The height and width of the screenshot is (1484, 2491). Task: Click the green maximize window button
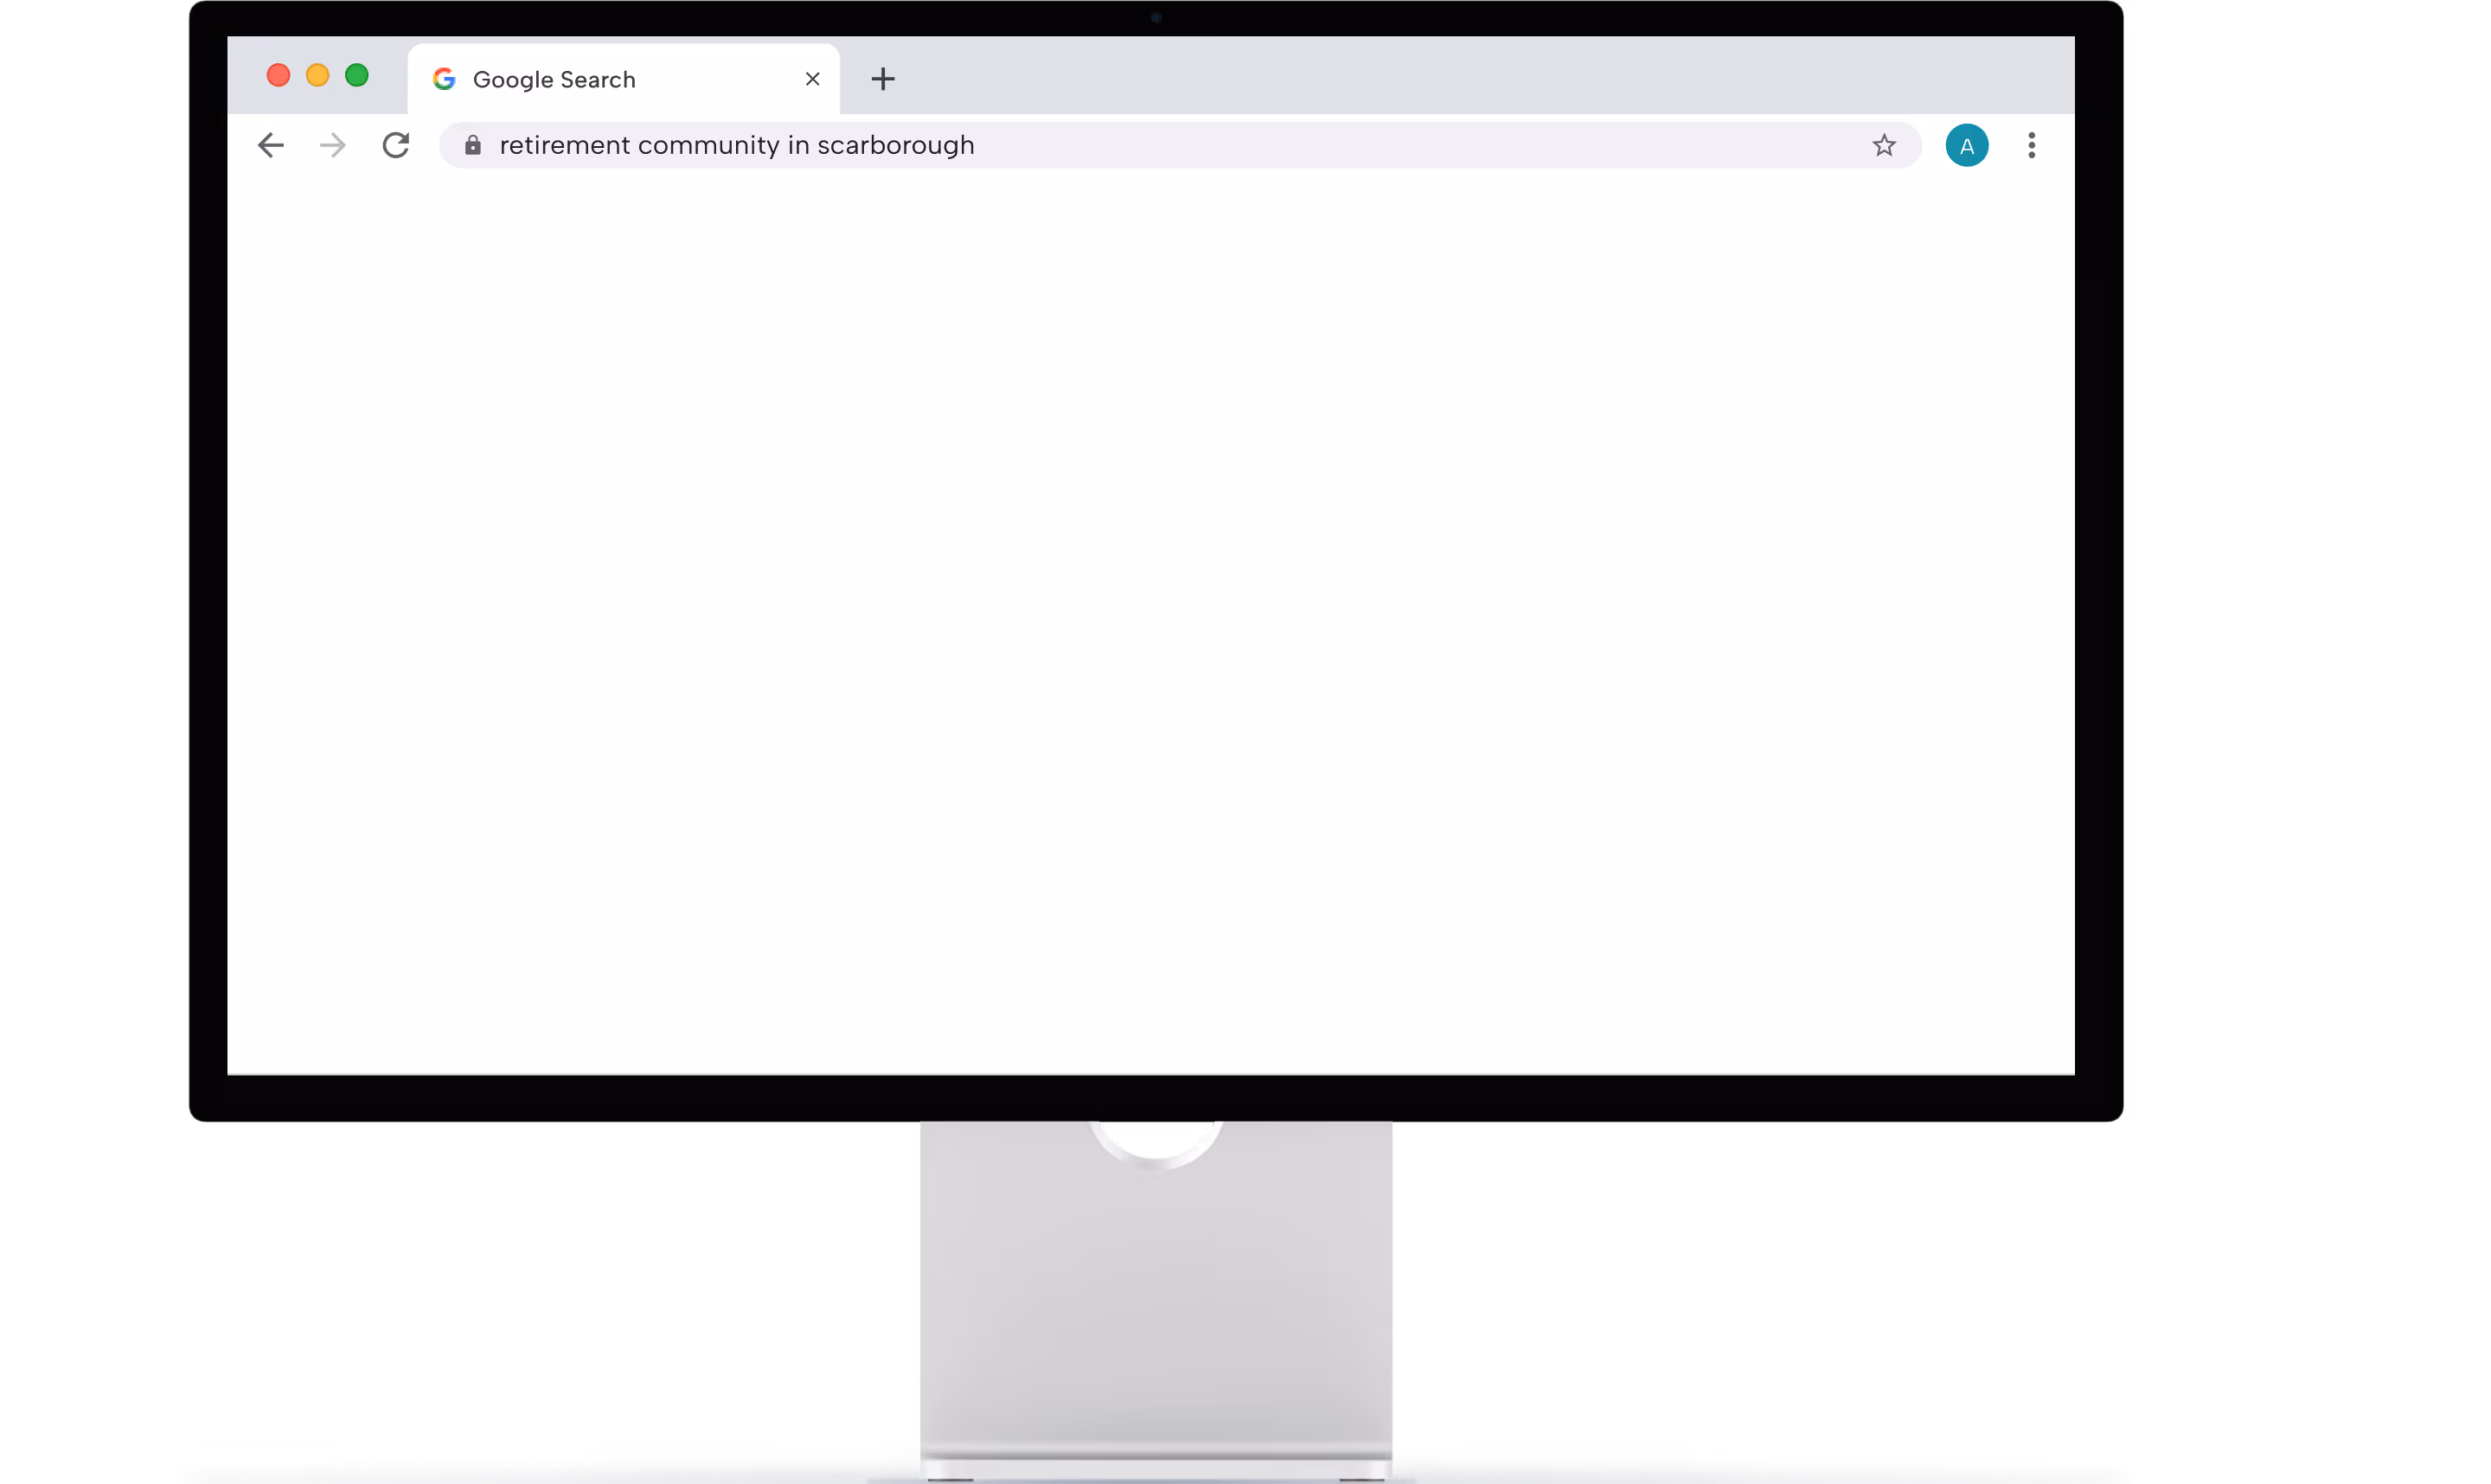pos(357,75)
